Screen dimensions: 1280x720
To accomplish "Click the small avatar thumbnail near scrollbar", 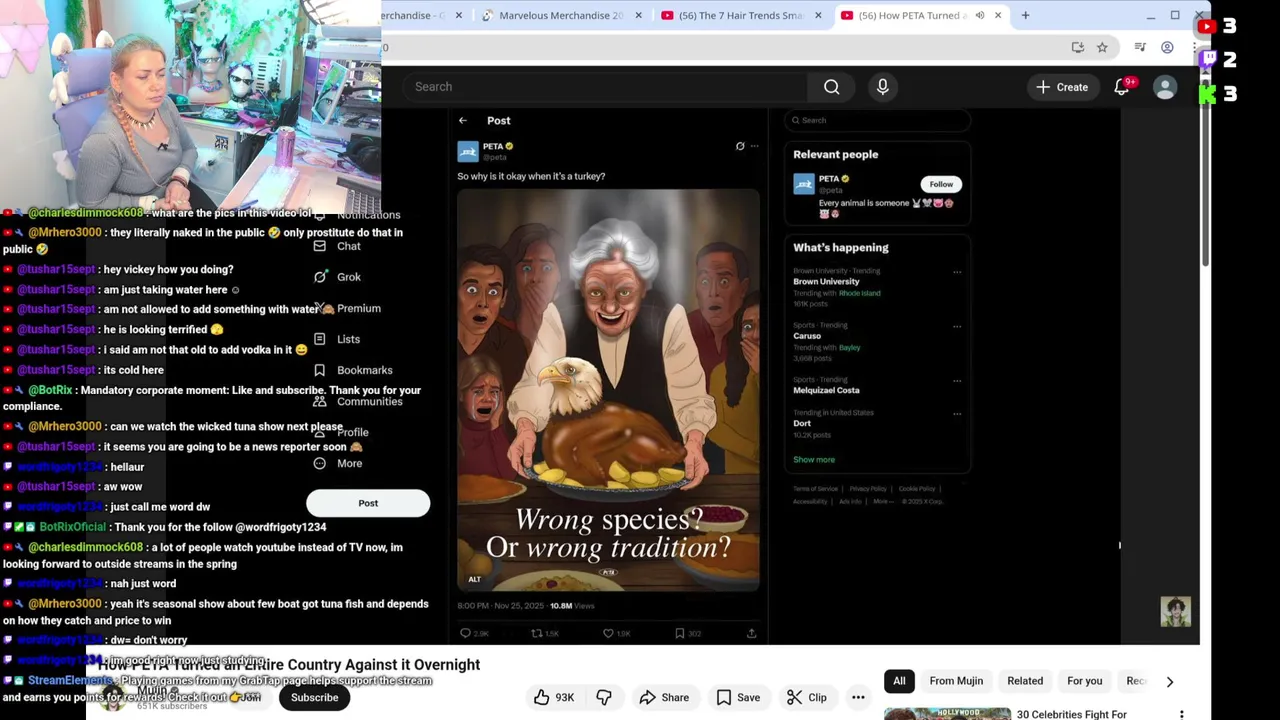I will [1175, 611].
